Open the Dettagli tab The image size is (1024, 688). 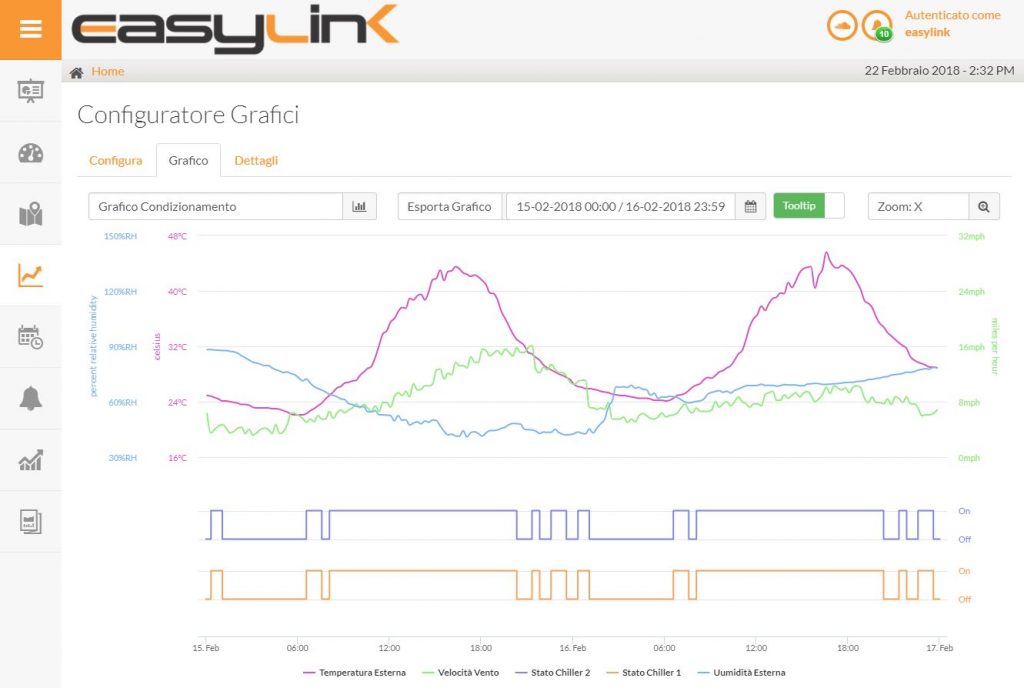[256, 160]
